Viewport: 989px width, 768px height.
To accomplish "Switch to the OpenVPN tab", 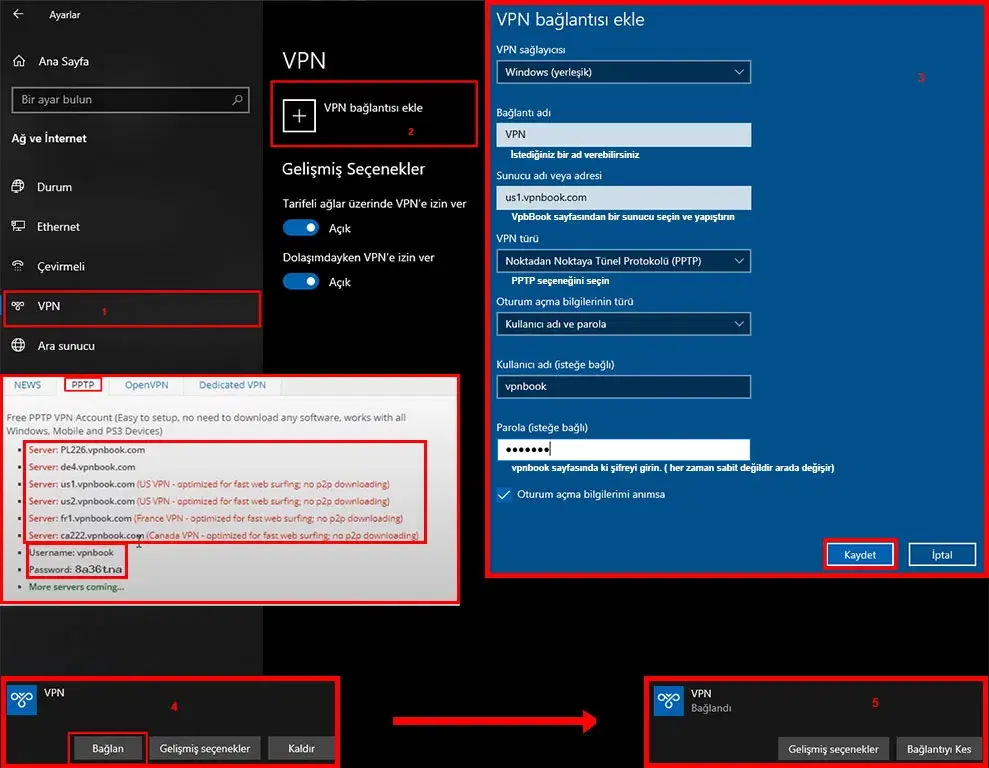I will pyautogui.click(x=146, y=385).
